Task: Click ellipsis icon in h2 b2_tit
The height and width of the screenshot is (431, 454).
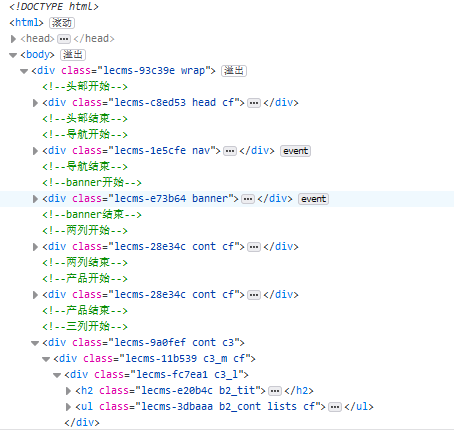Action: 275,391
